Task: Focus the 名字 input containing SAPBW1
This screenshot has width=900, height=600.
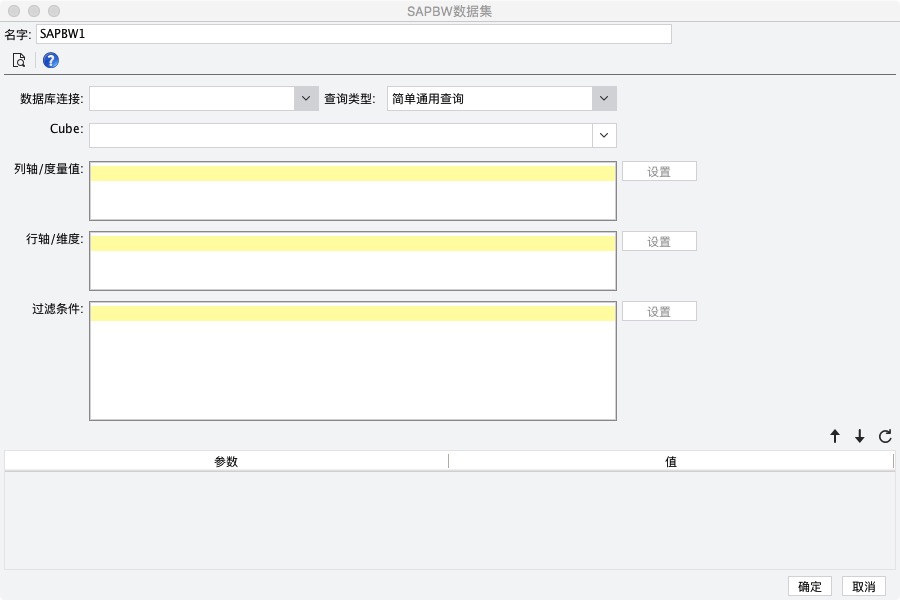Action: point(354,34)
